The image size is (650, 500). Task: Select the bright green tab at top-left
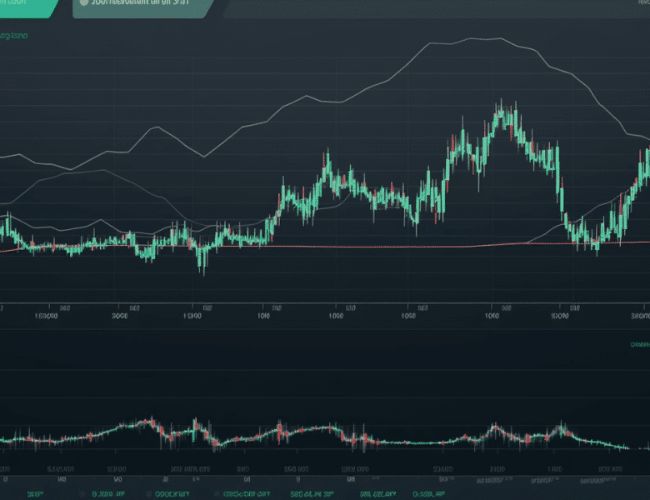27,7
